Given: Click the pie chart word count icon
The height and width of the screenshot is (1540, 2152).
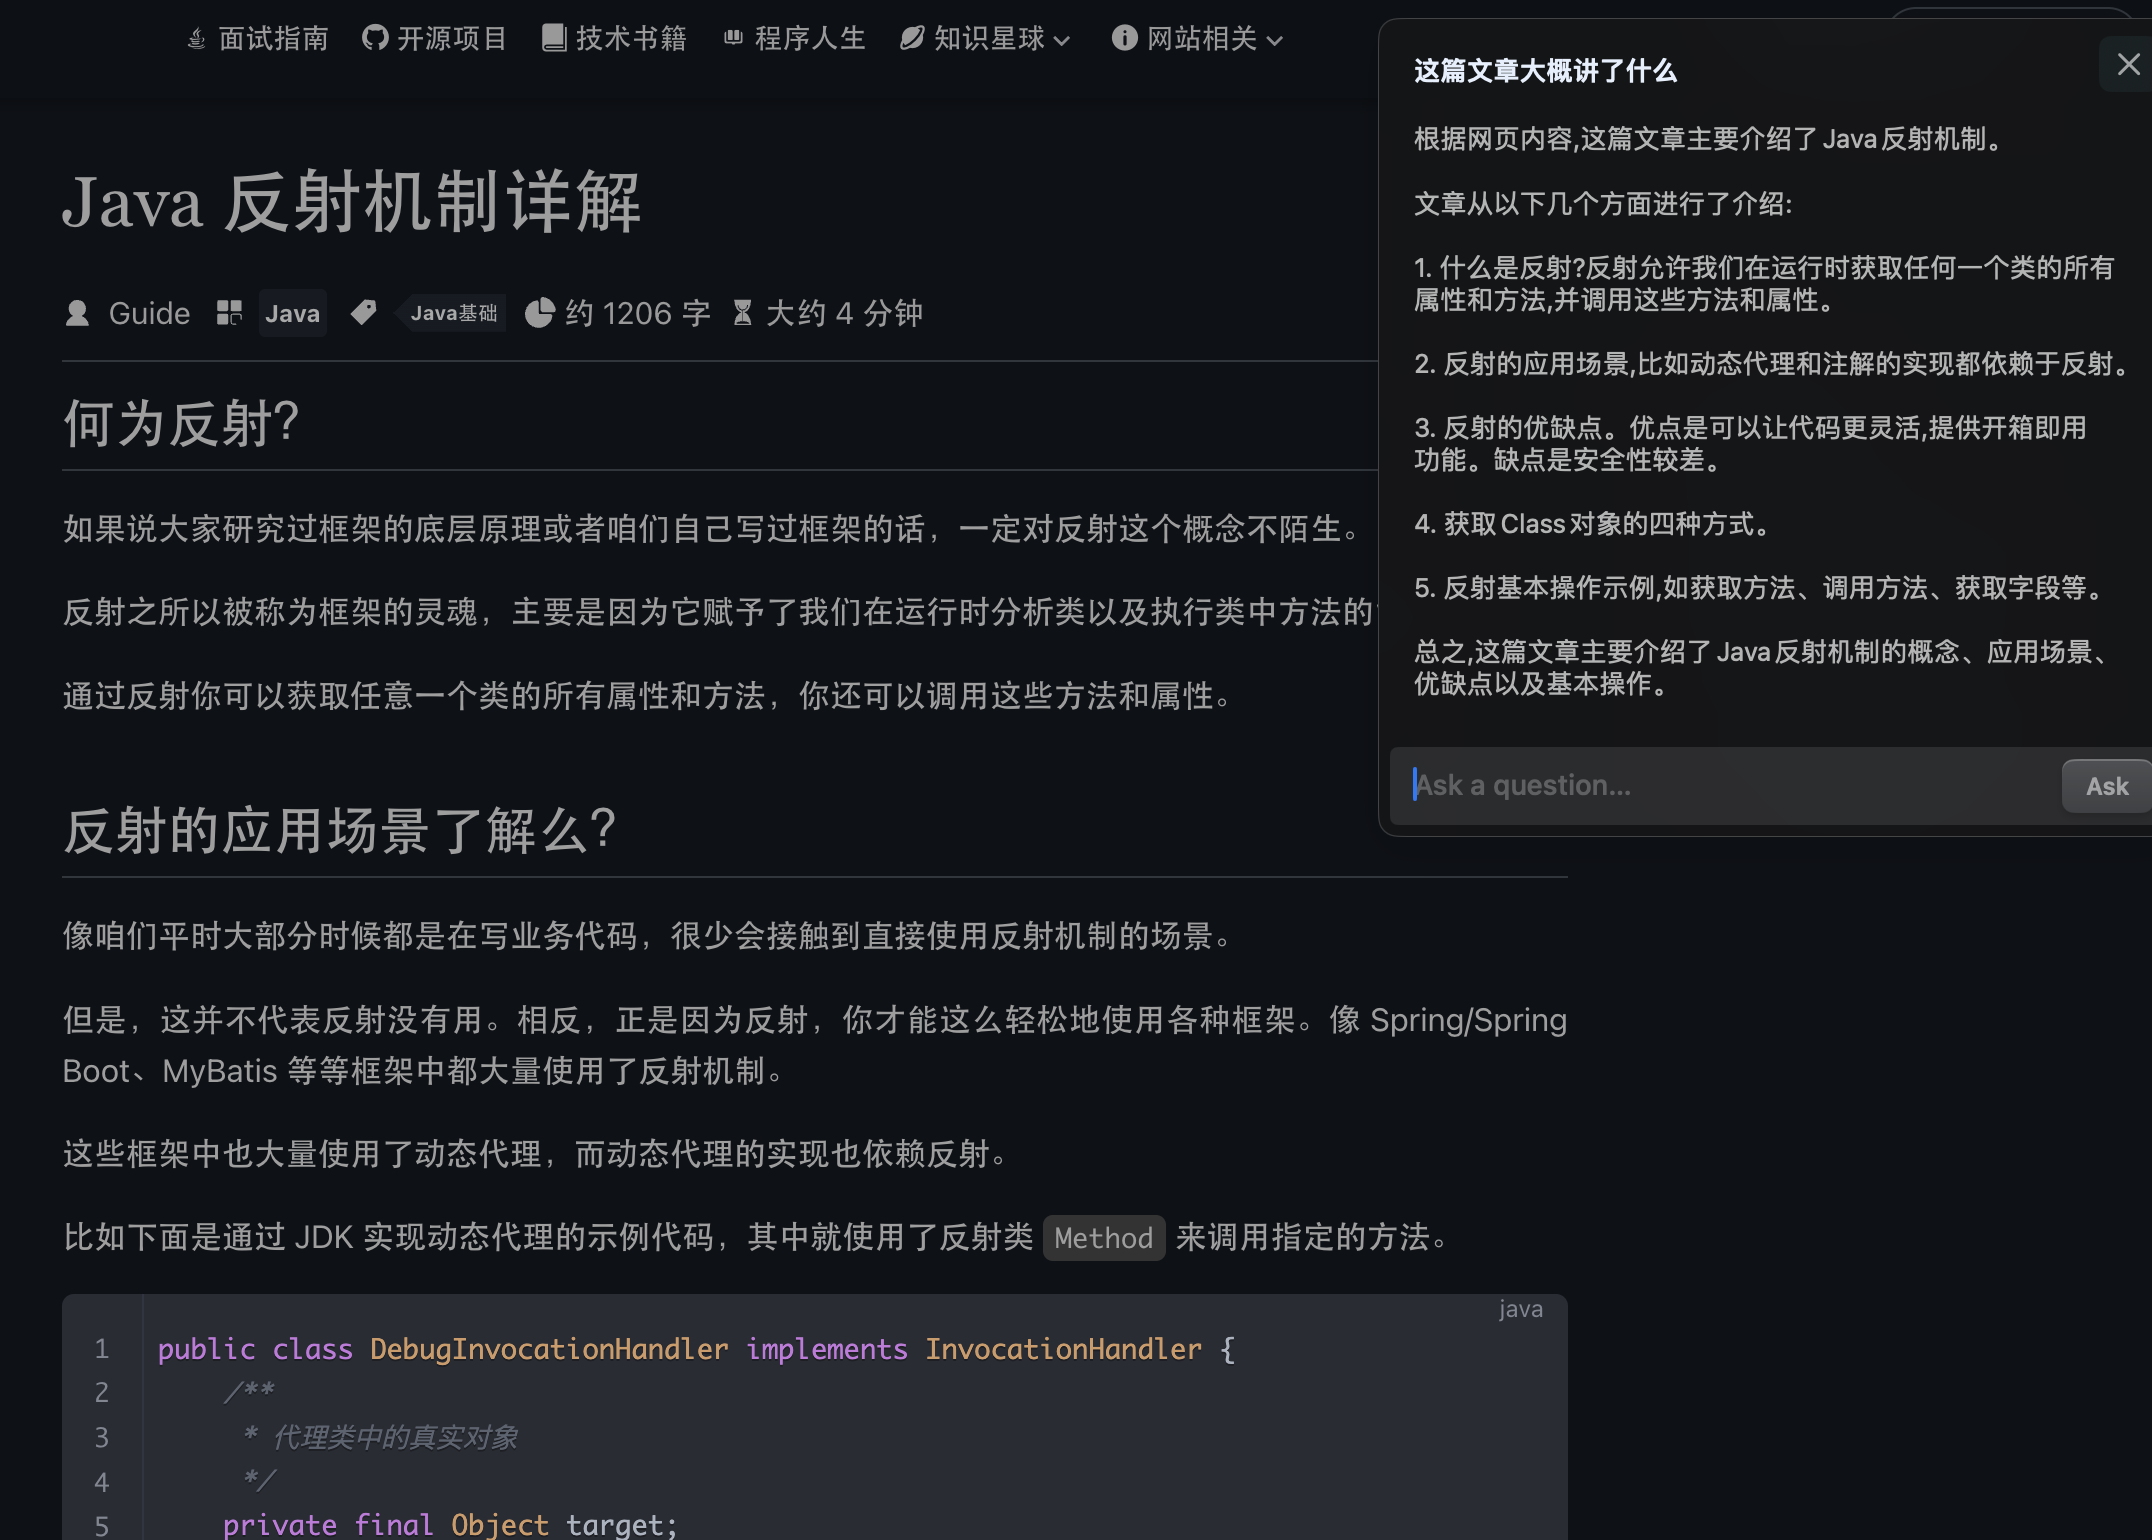Looking at the screenshot, I should 539,314.
